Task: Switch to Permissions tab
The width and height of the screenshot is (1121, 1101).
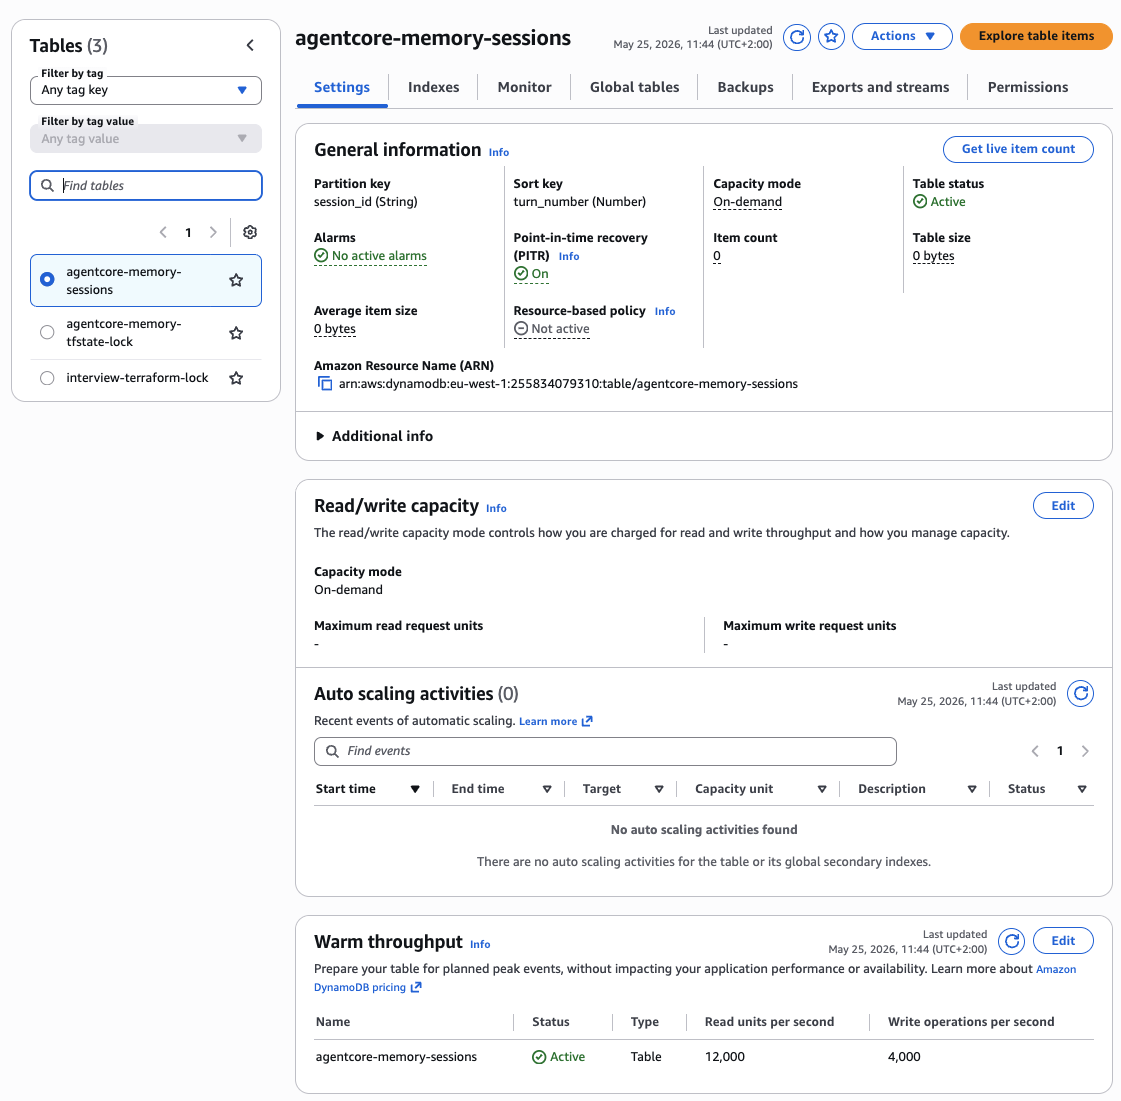Action: [1027, 87]
